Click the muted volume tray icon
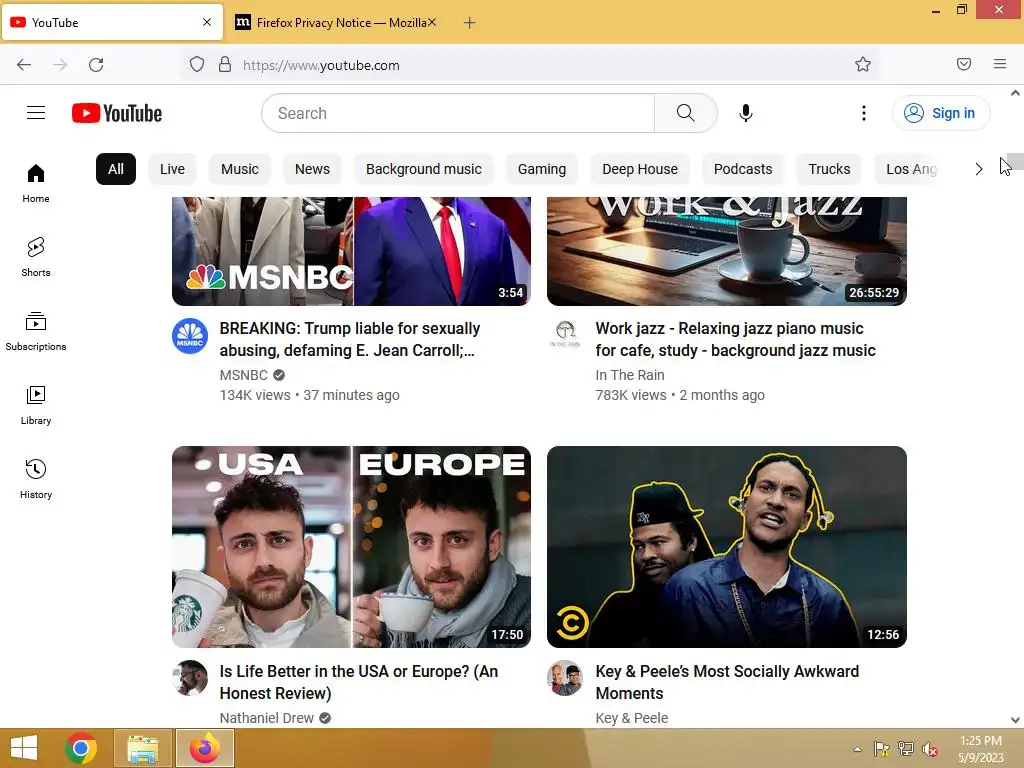Viewport: 1024px width, 768px height. click(929, 749)
